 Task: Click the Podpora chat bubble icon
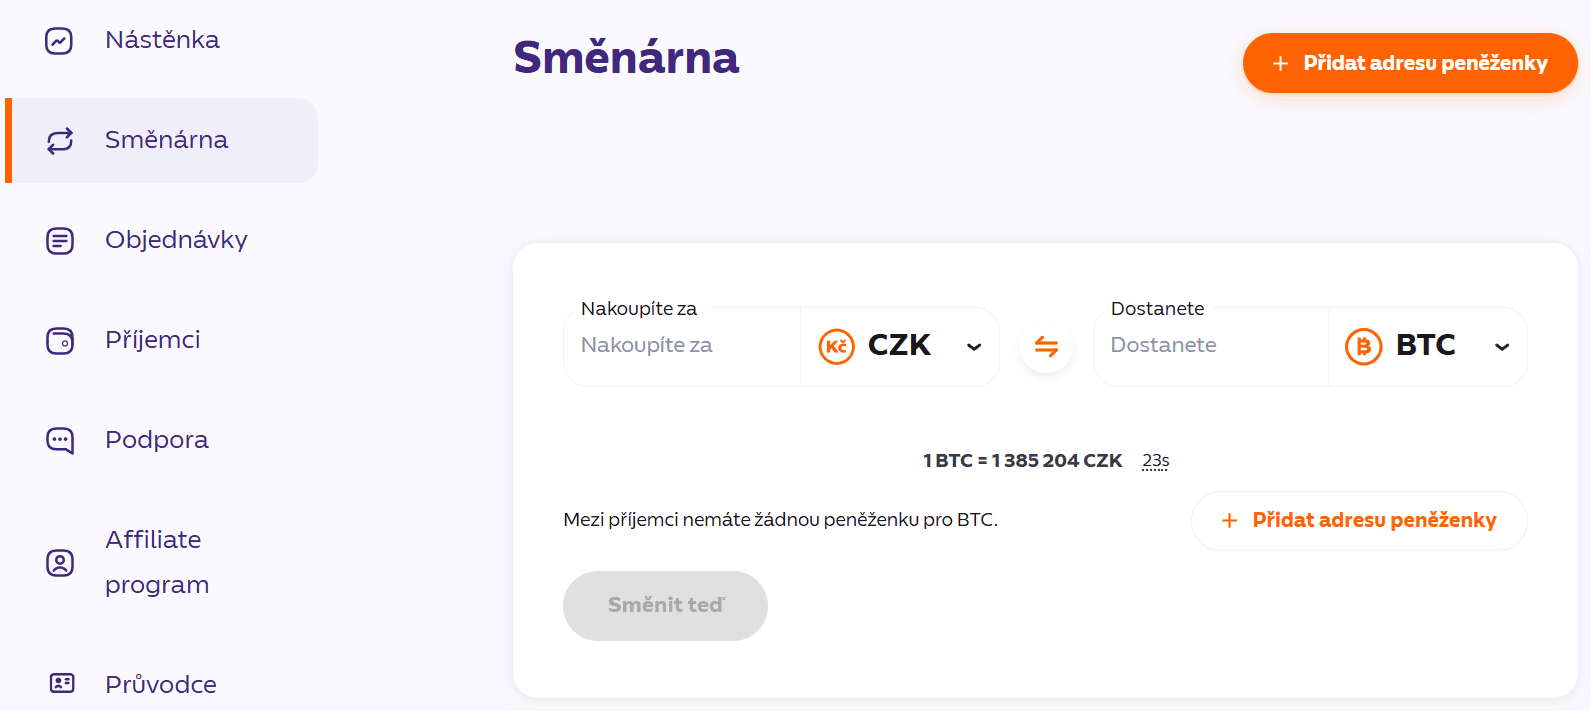60,441
